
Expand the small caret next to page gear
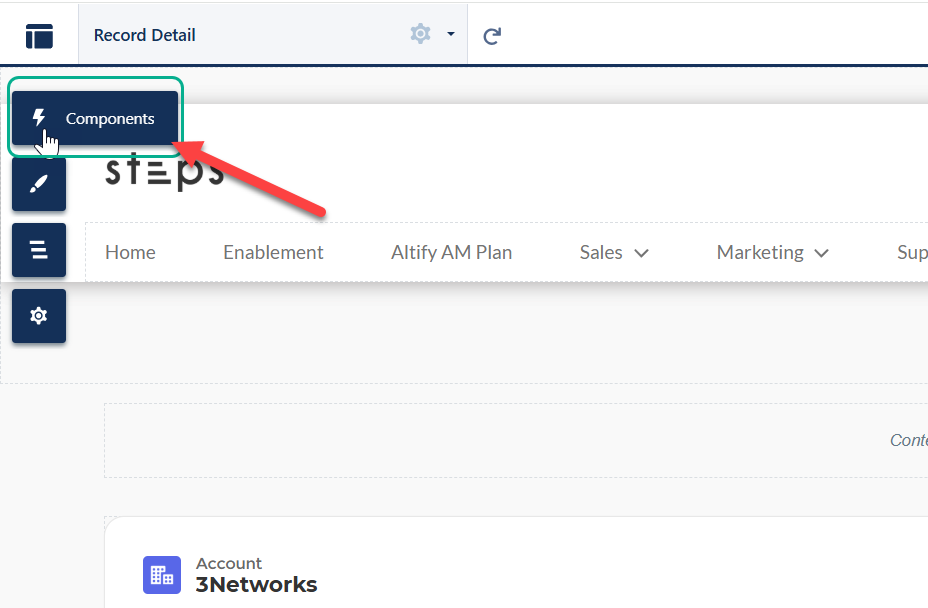point(451,34)
